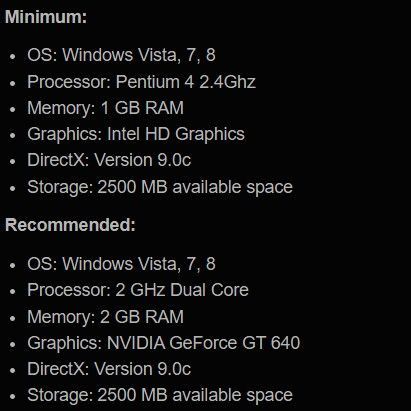Select the minimum OS Windows Vista line

[121, 55]
